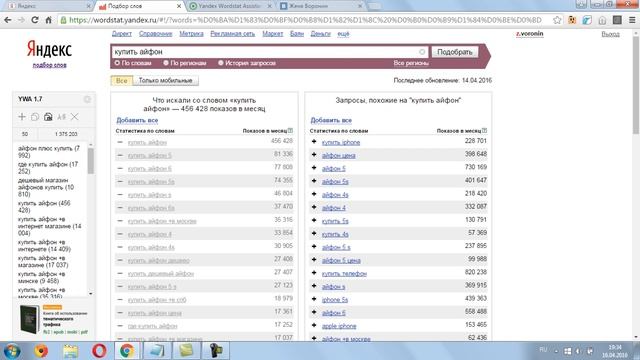Click 'где купить айфон (17 252)' in YWA list
The width and height of the screenshot is (640, 360).
pyautogui.click(x=48, y=168)
